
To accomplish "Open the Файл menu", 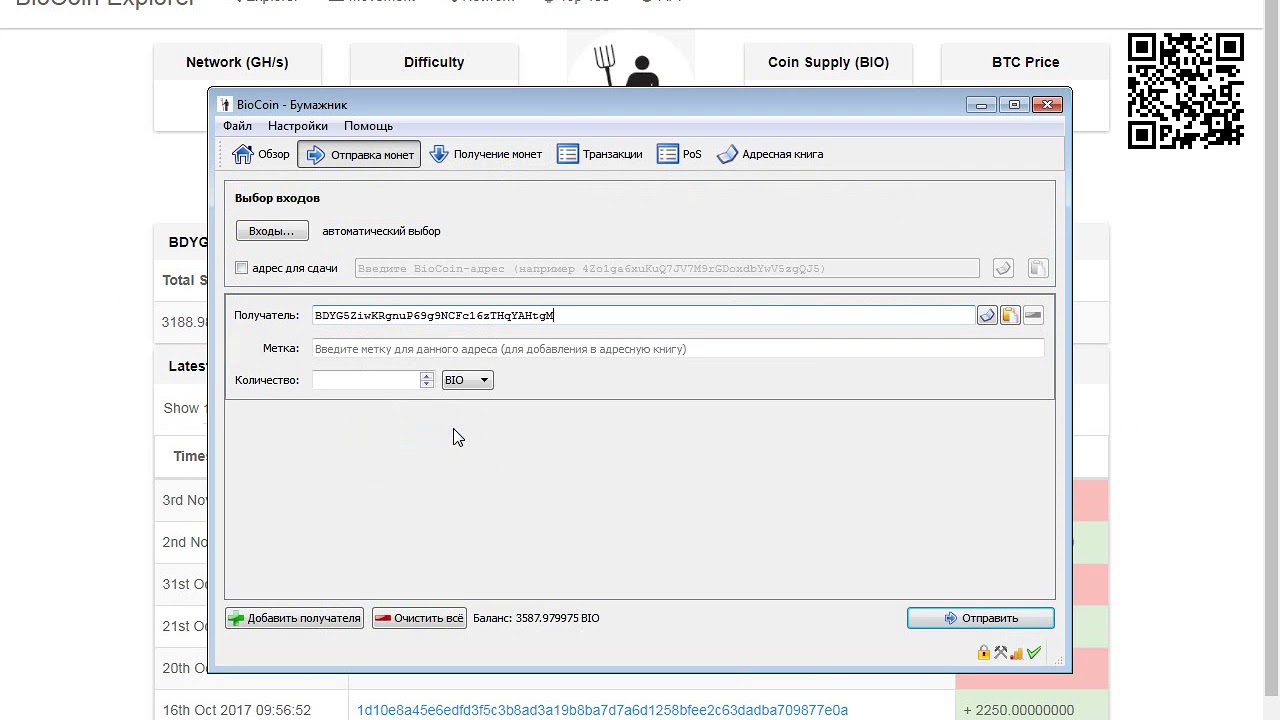I will coord(237,126).
